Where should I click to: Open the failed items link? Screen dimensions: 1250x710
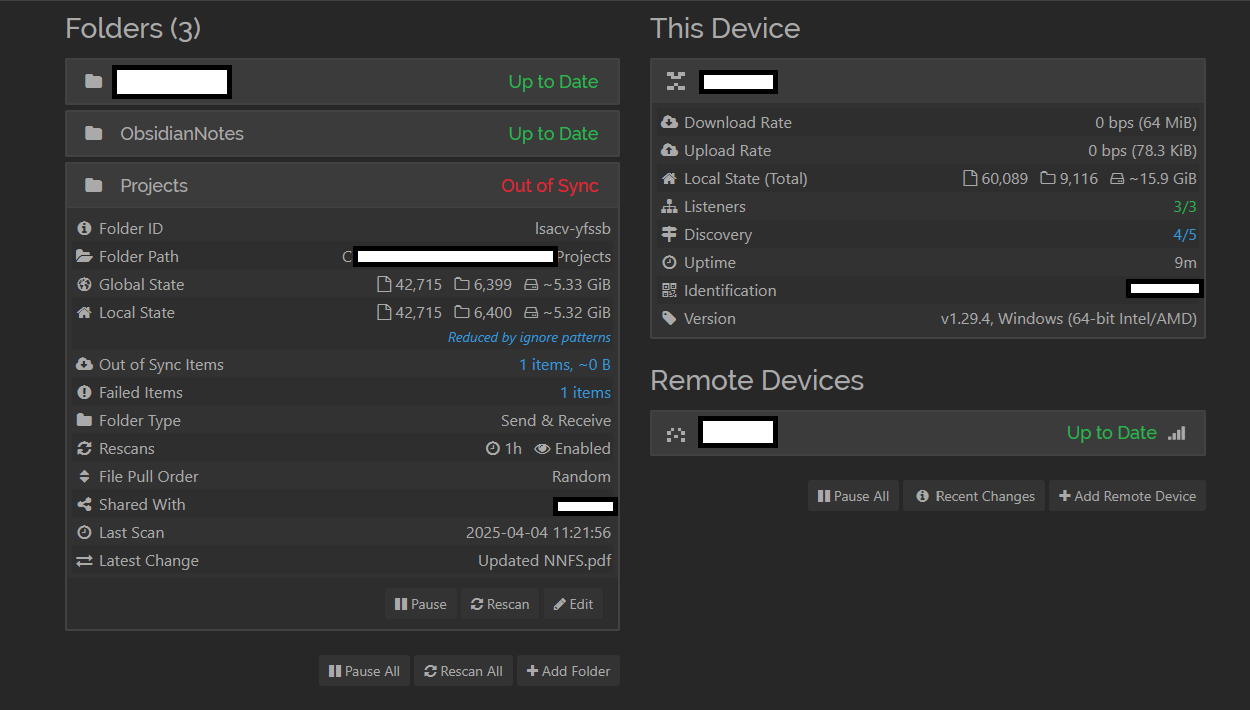585,393
